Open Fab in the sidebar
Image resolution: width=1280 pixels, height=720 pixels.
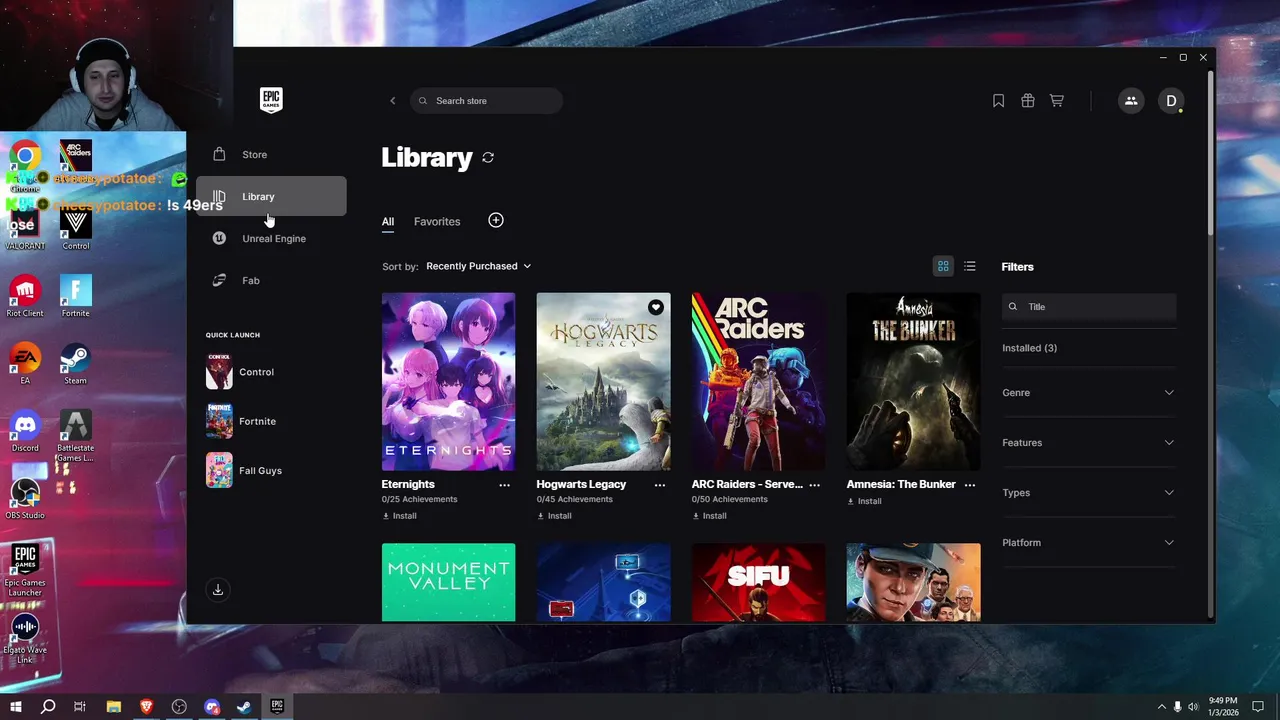[271, 280]
